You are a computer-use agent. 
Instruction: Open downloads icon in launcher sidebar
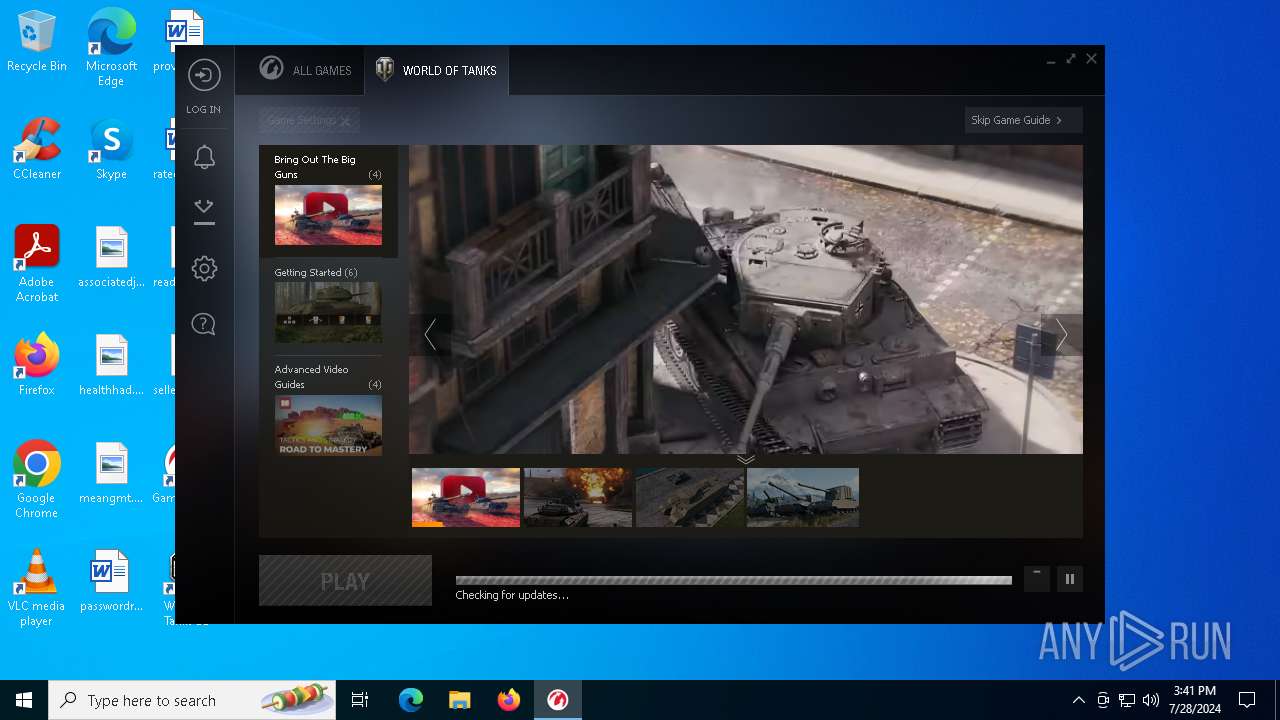click(204, 211)
